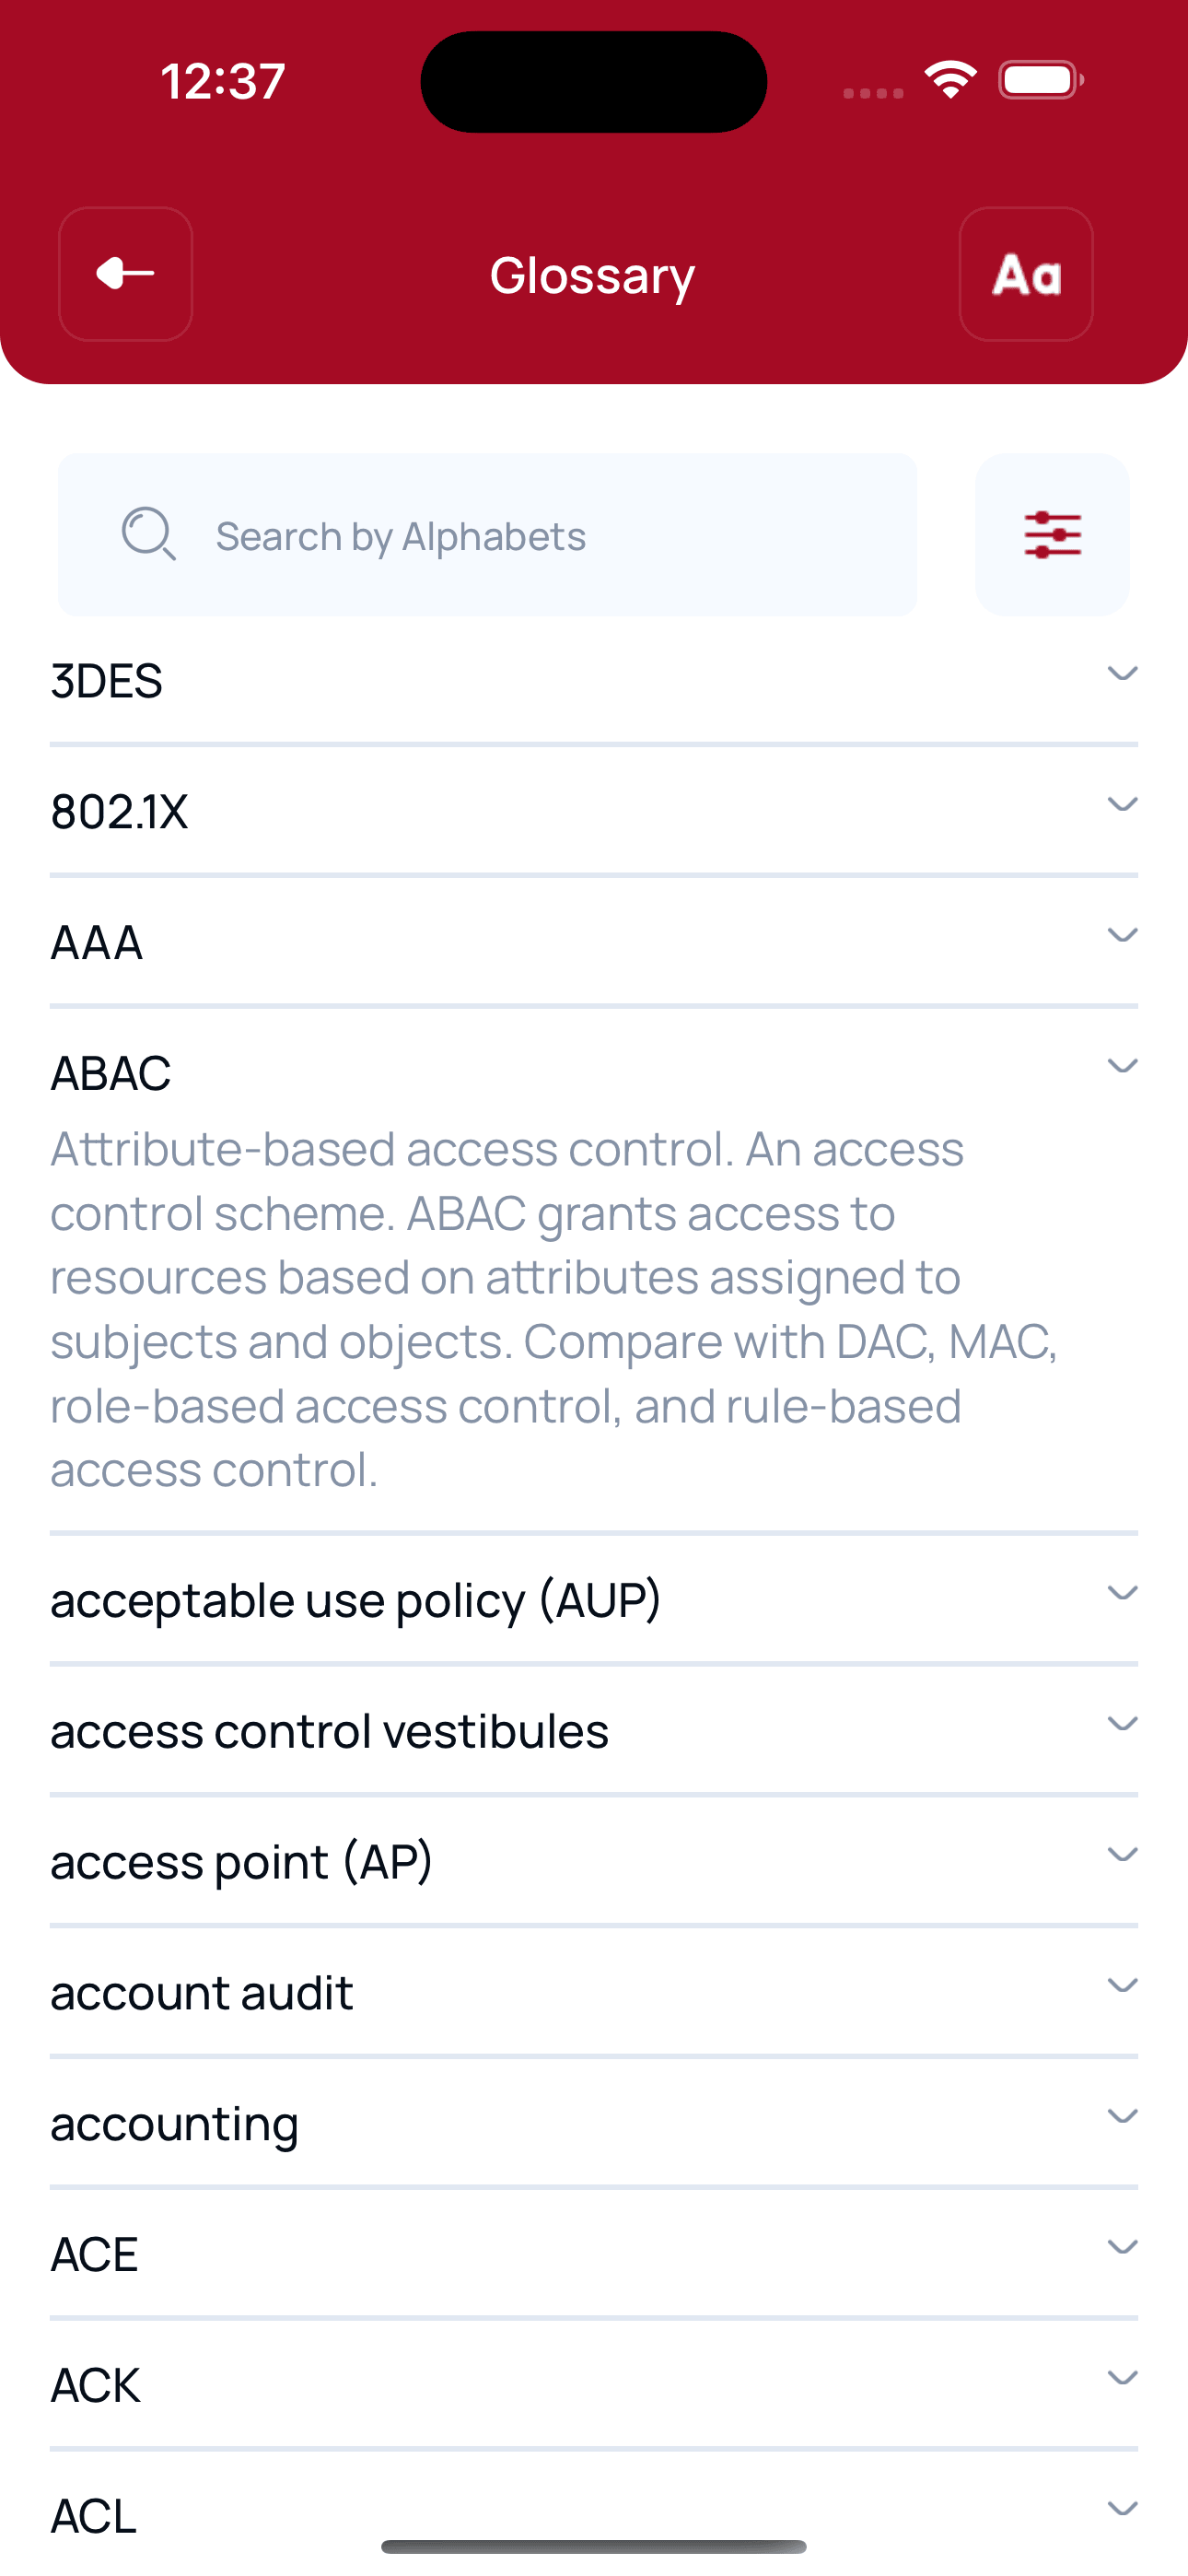Expand the ACL entry chevron
The height and width of the screenshot is (2576, 1188).
point(1122,2509)
